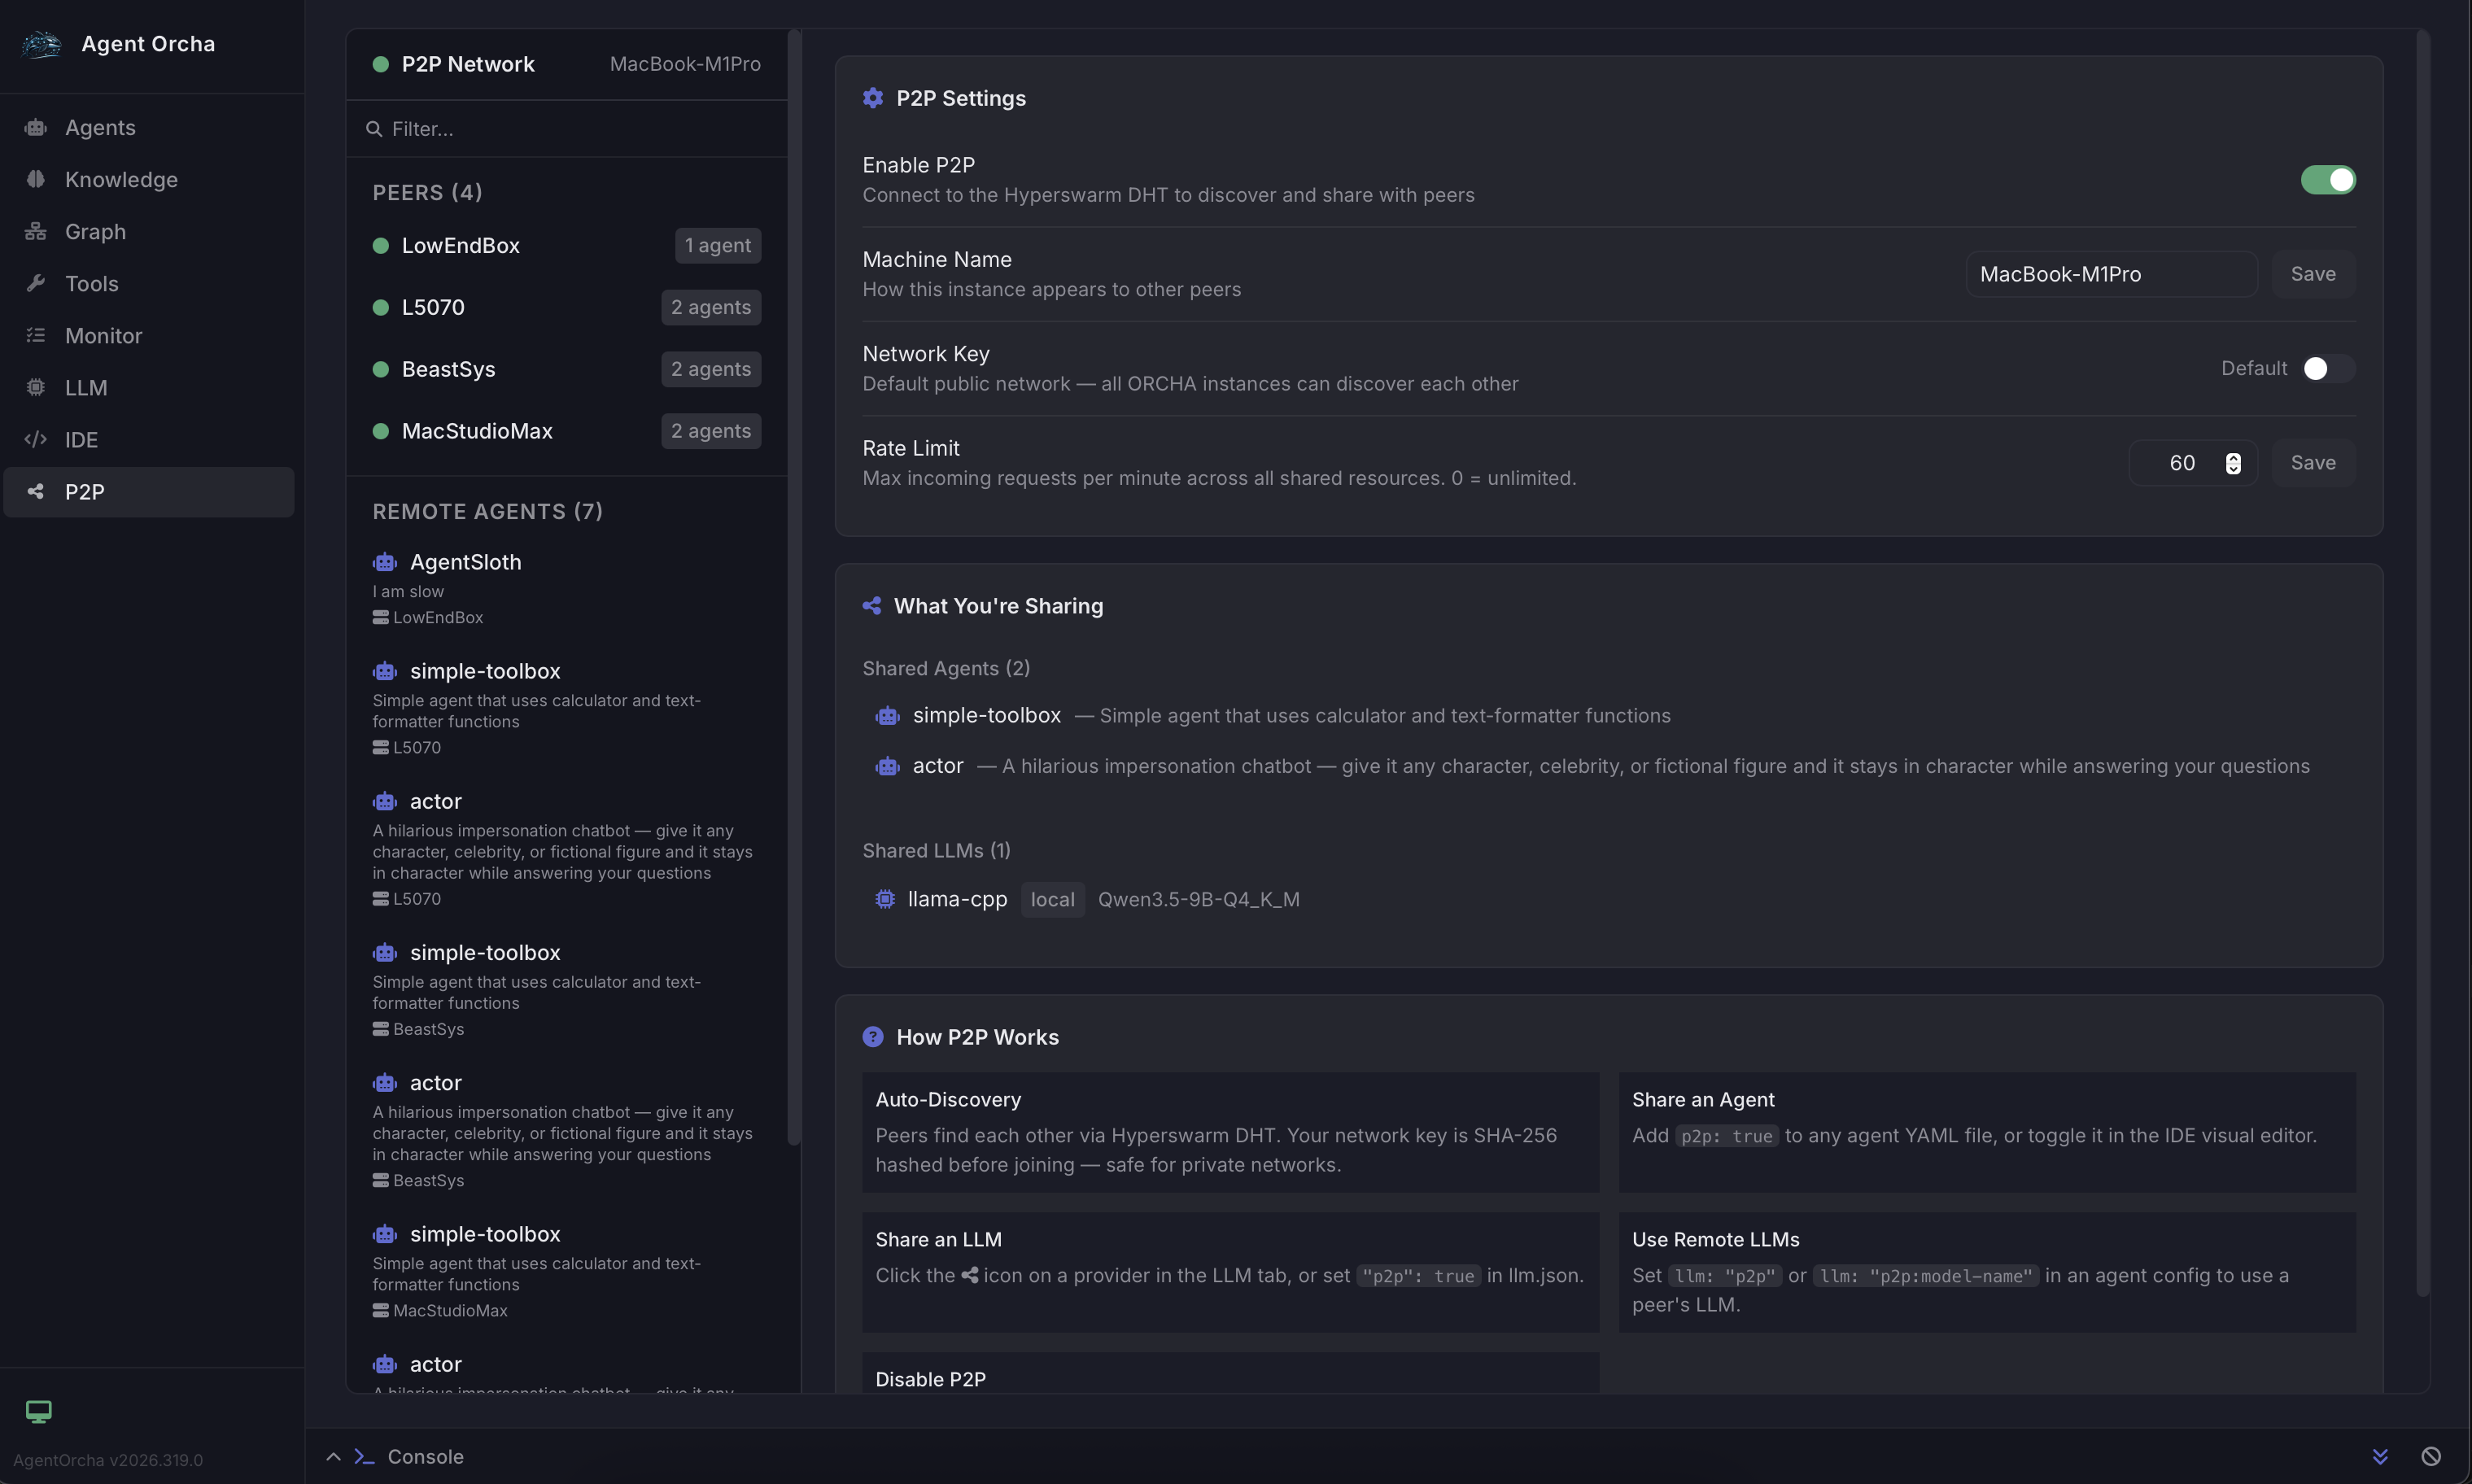
Task: Open the Monitor page in sidebar
Action: [x=103, y=336]
